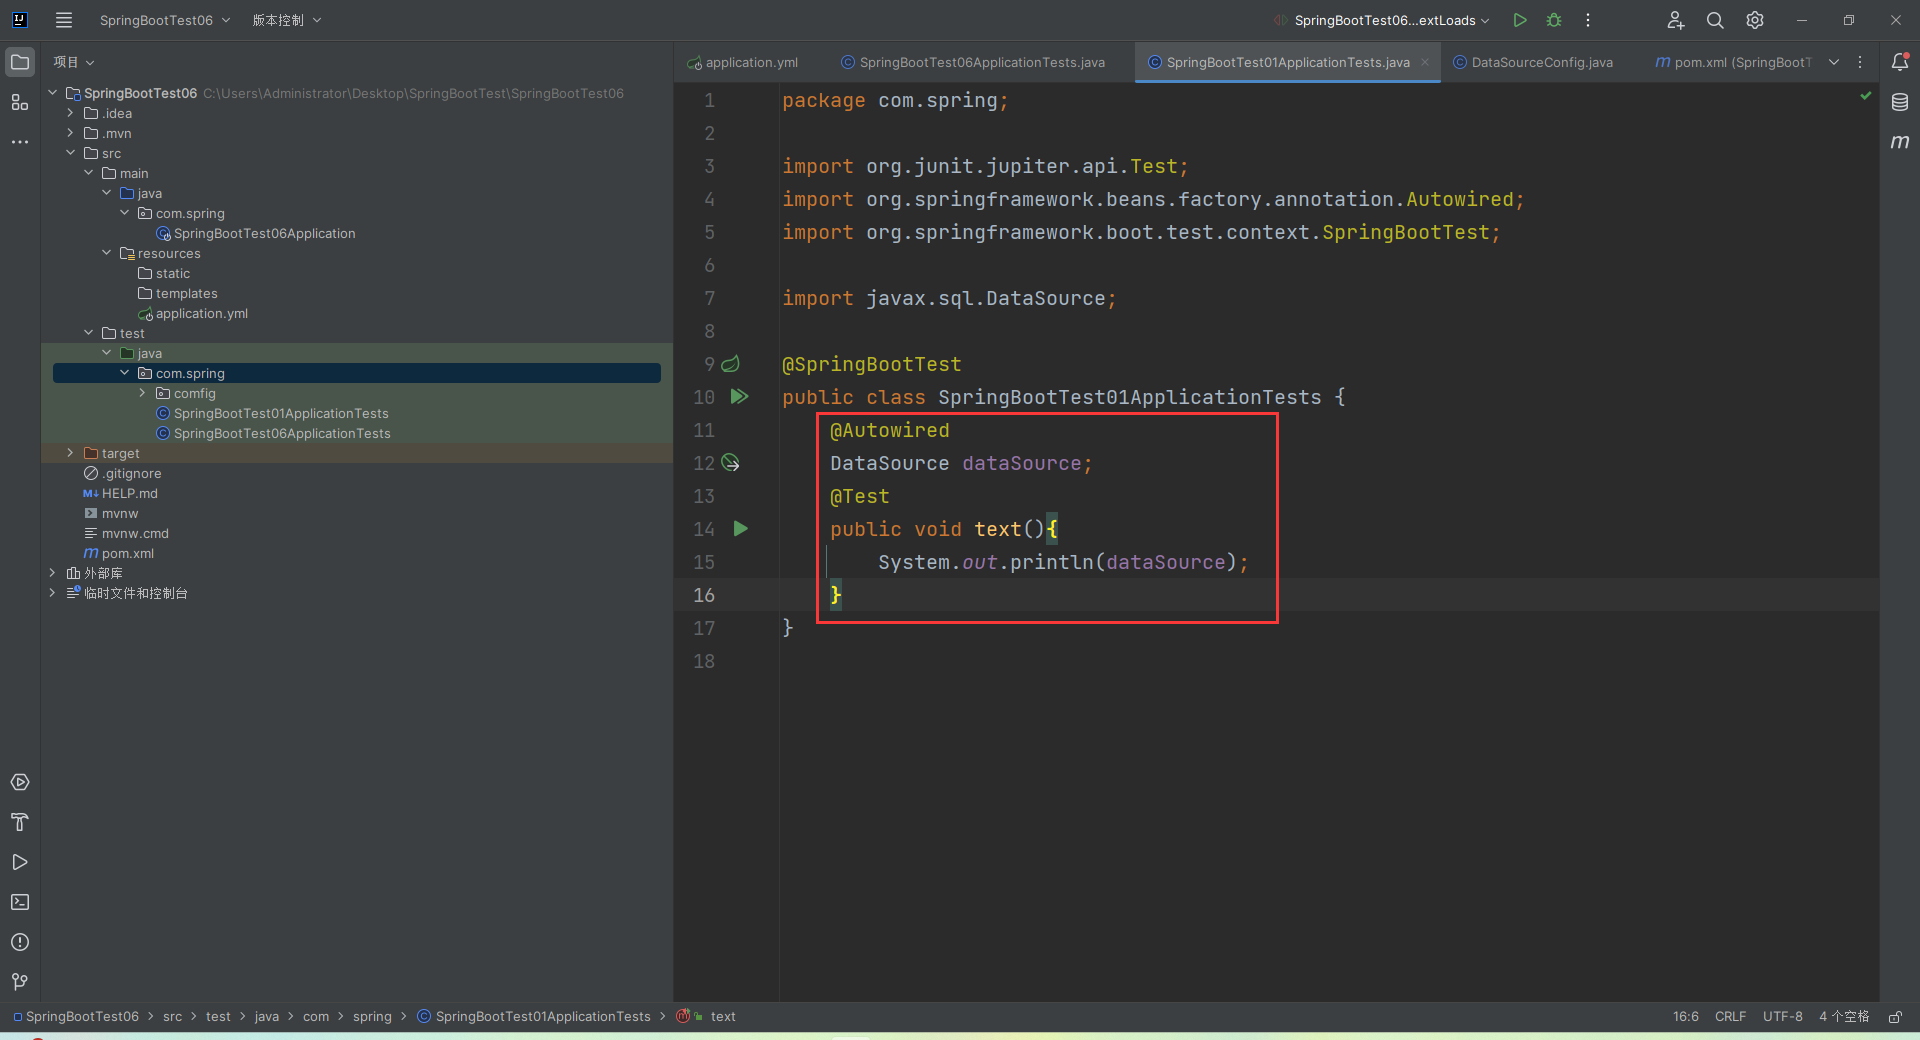Select HELP.md file in tree
The height and width of the screenshot is (1040, 1920).
129,493
